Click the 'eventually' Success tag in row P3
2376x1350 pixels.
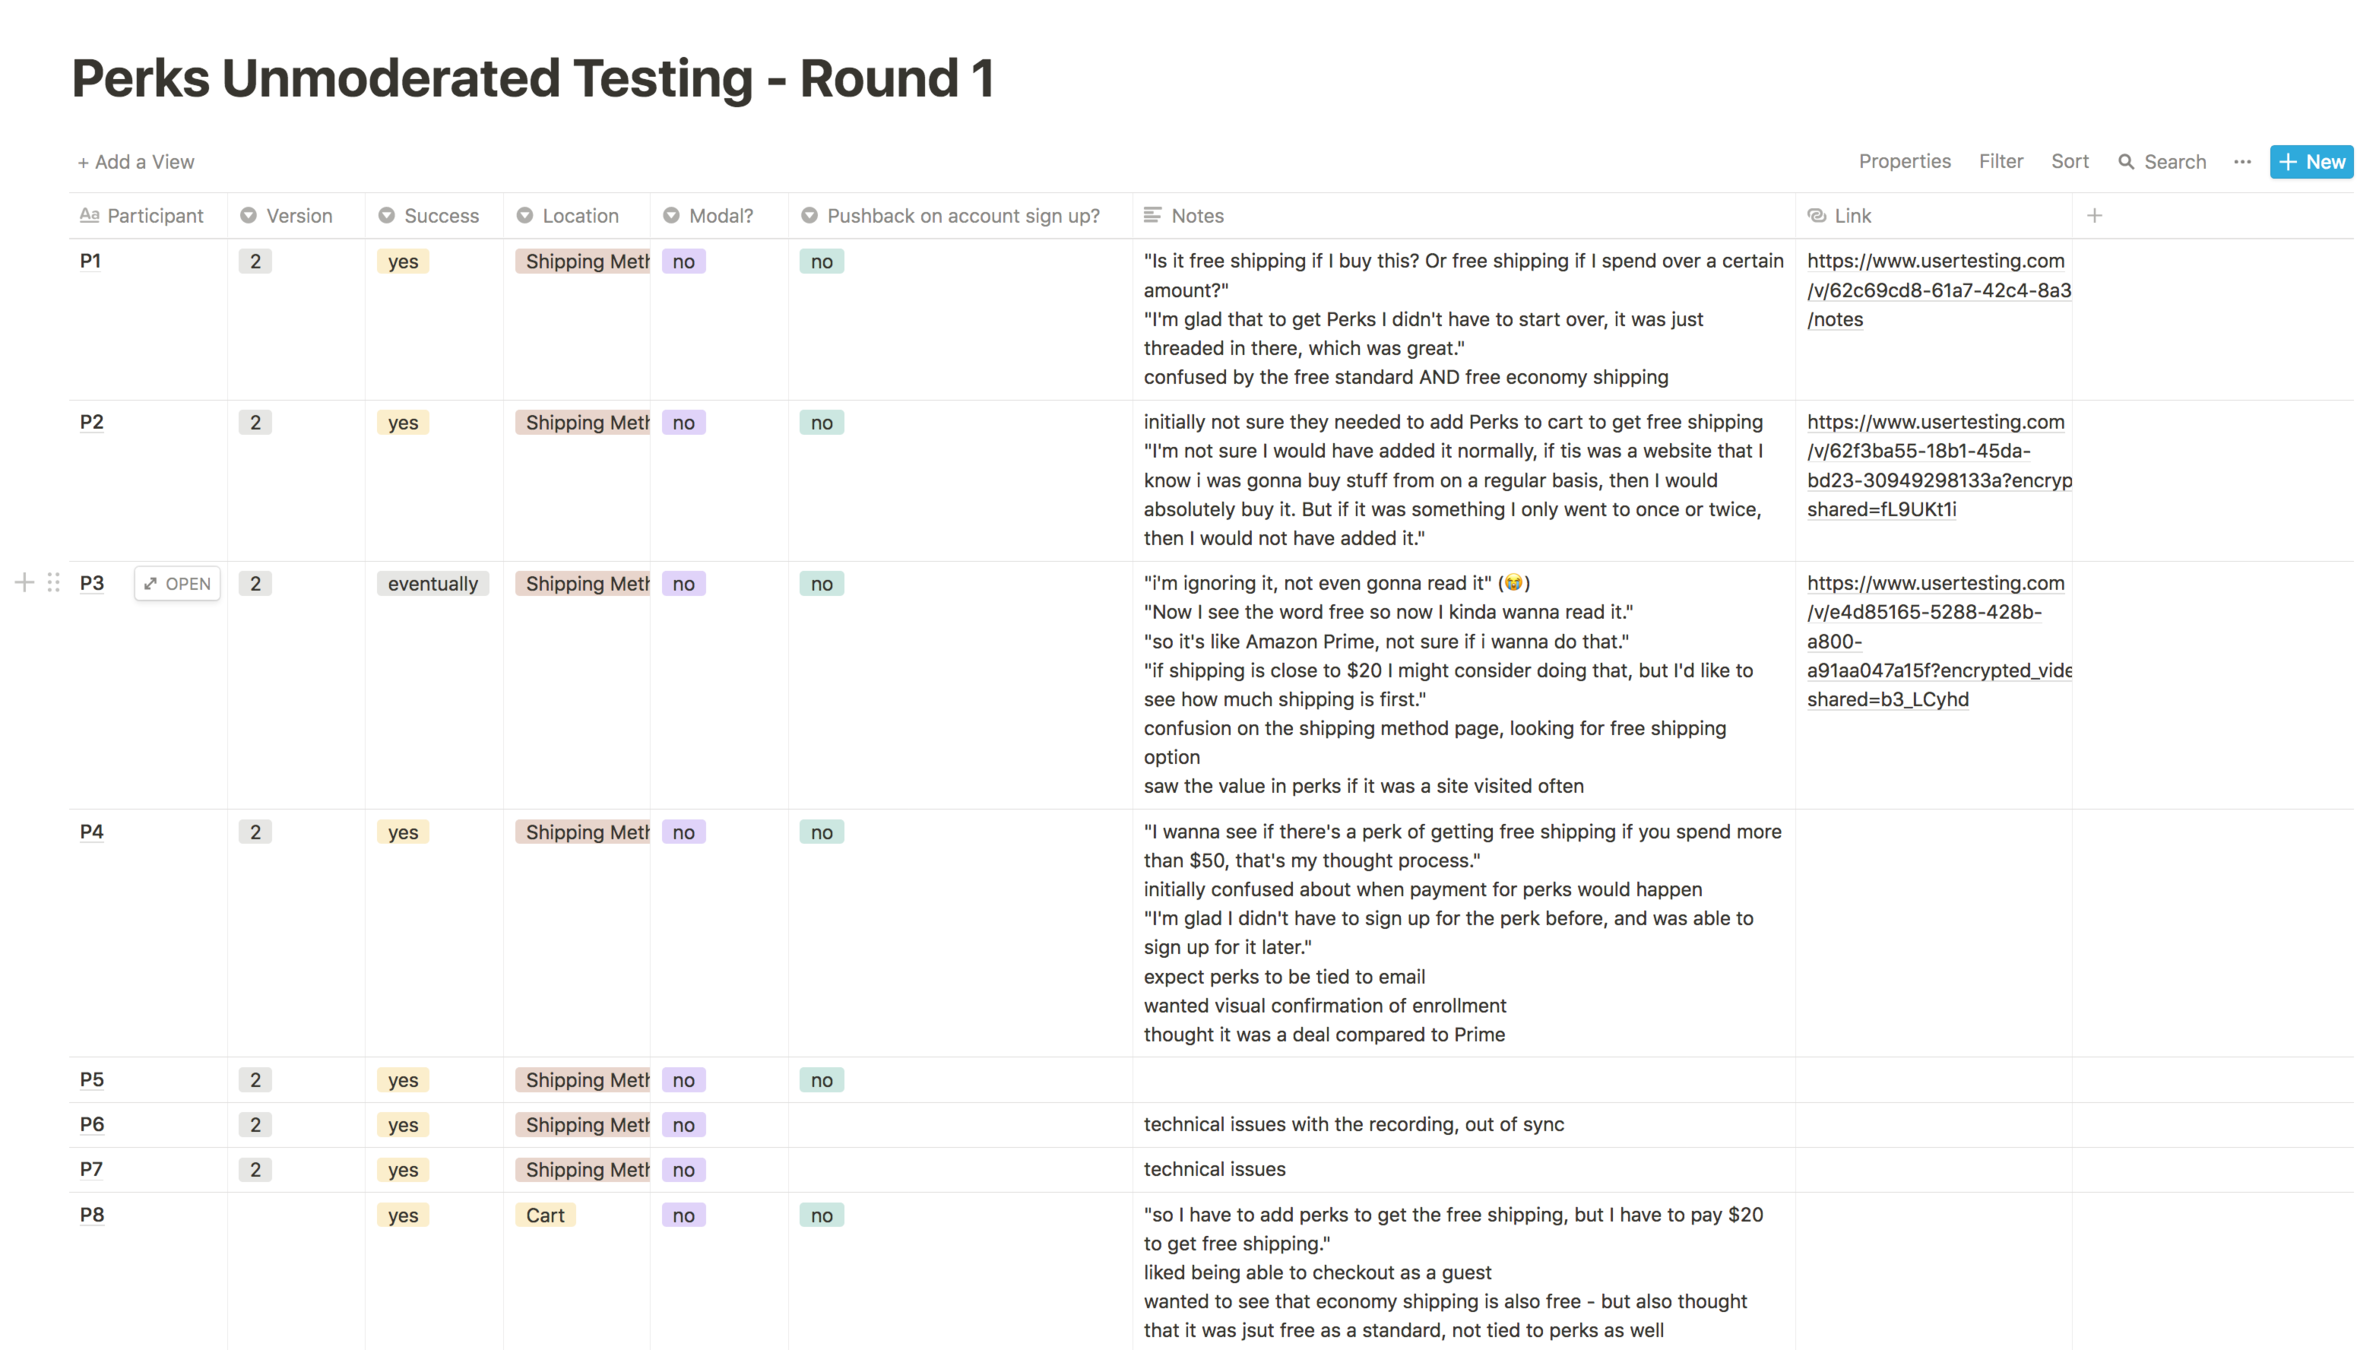coord(432,584)
